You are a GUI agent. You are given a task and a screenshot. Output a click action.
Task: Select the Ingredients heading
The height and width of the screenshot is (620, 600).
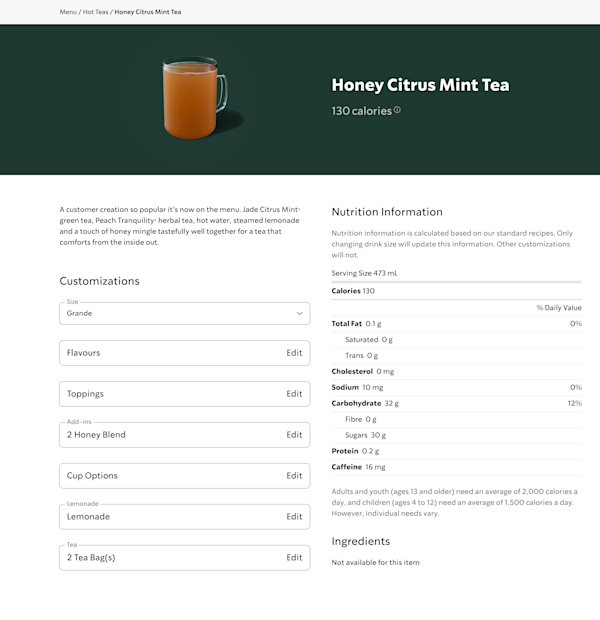(361, 541)
